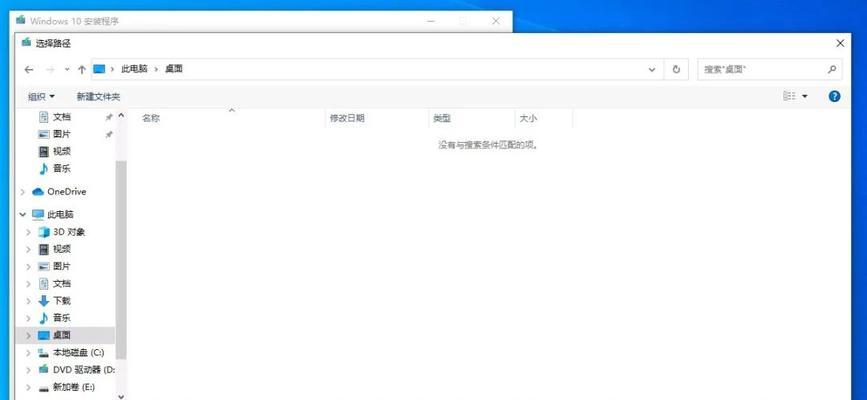
Task: Refresh the current folder view
Action: click(x=676, y=70)
